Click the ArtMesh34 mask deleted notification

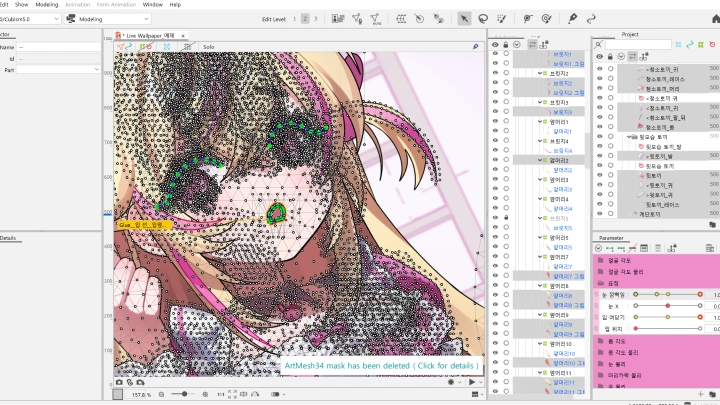pyautogui.click(x=382, y=366)
